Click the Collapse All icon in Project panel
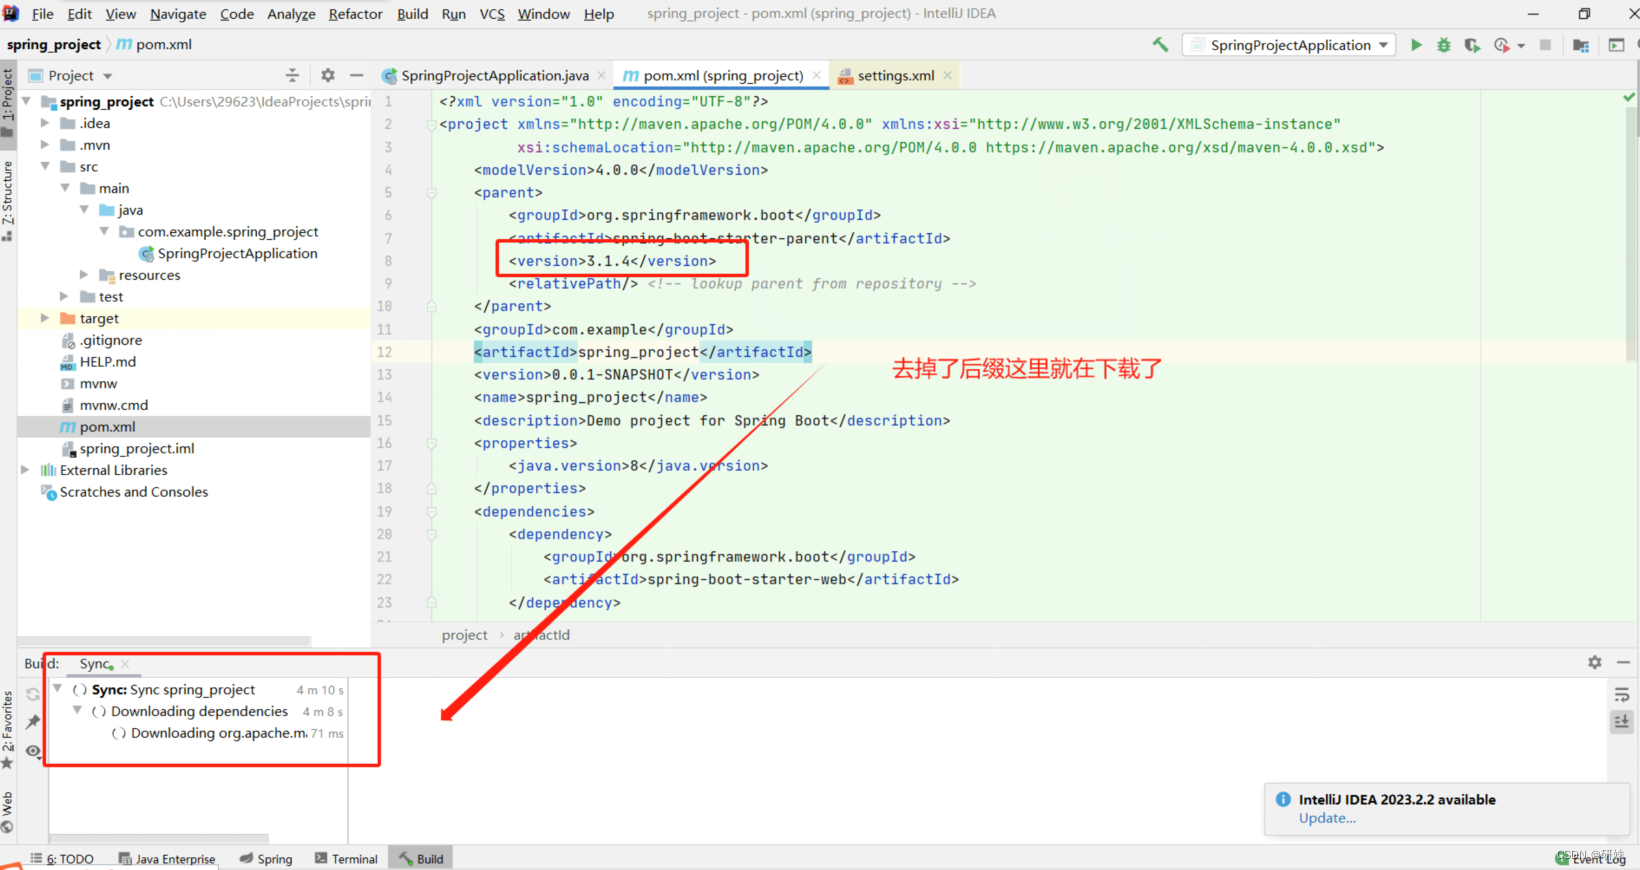 tap(292, 75)
